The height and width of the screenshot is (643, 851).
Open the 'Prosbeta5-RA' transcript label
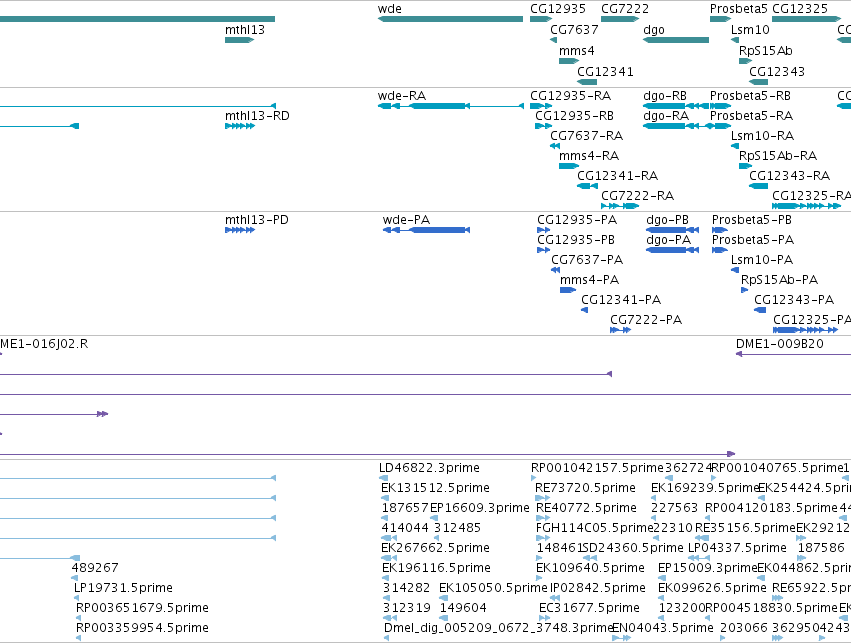pyautogui.click(x=751, y=116)
